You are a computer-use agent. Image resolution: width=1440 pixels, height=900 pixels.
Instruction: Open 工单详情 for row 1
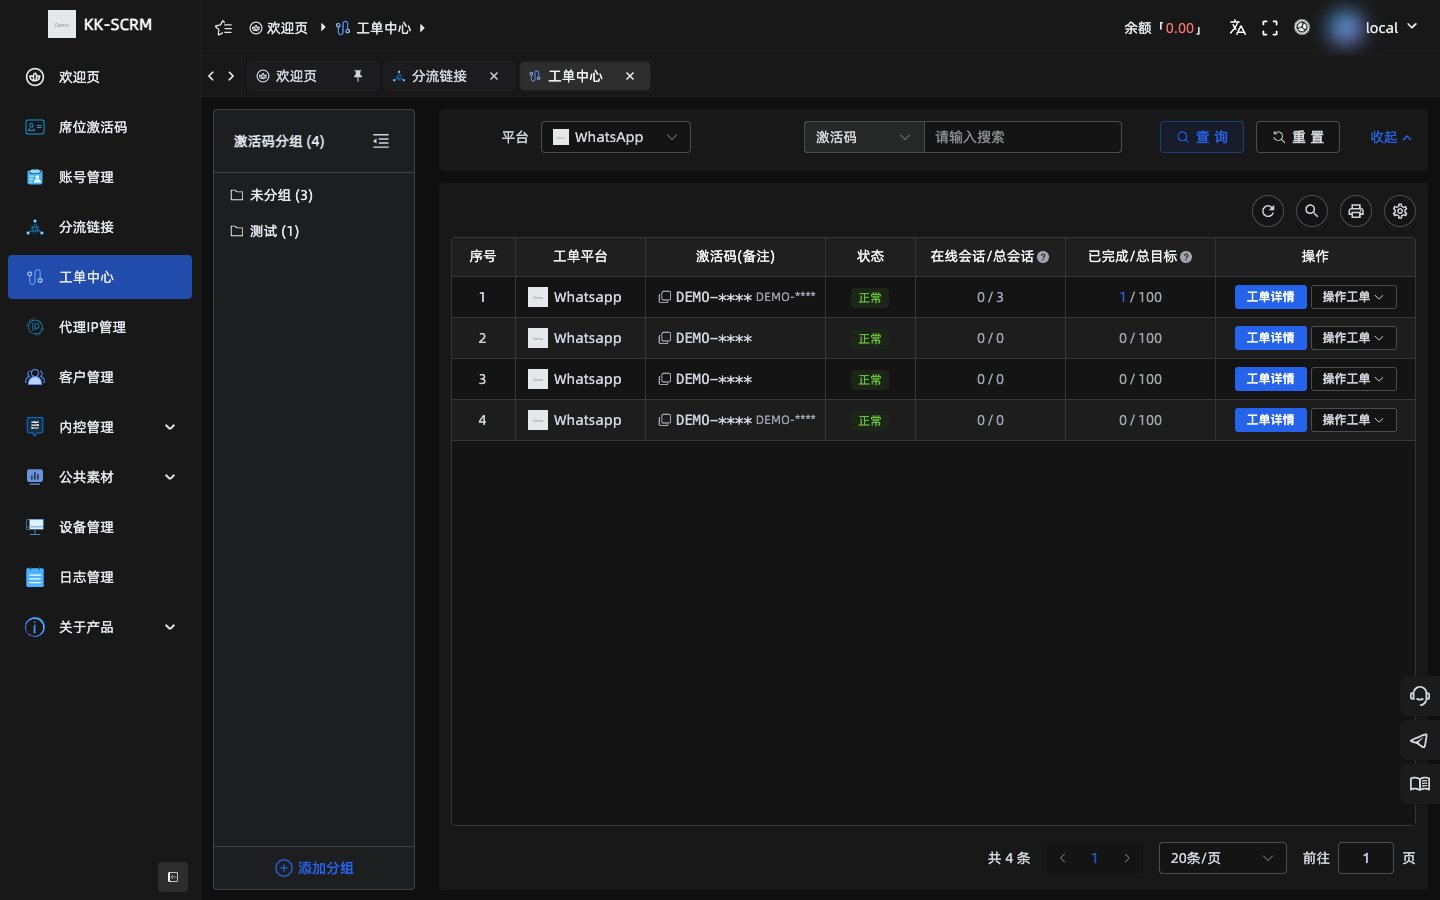point(1270,297)
